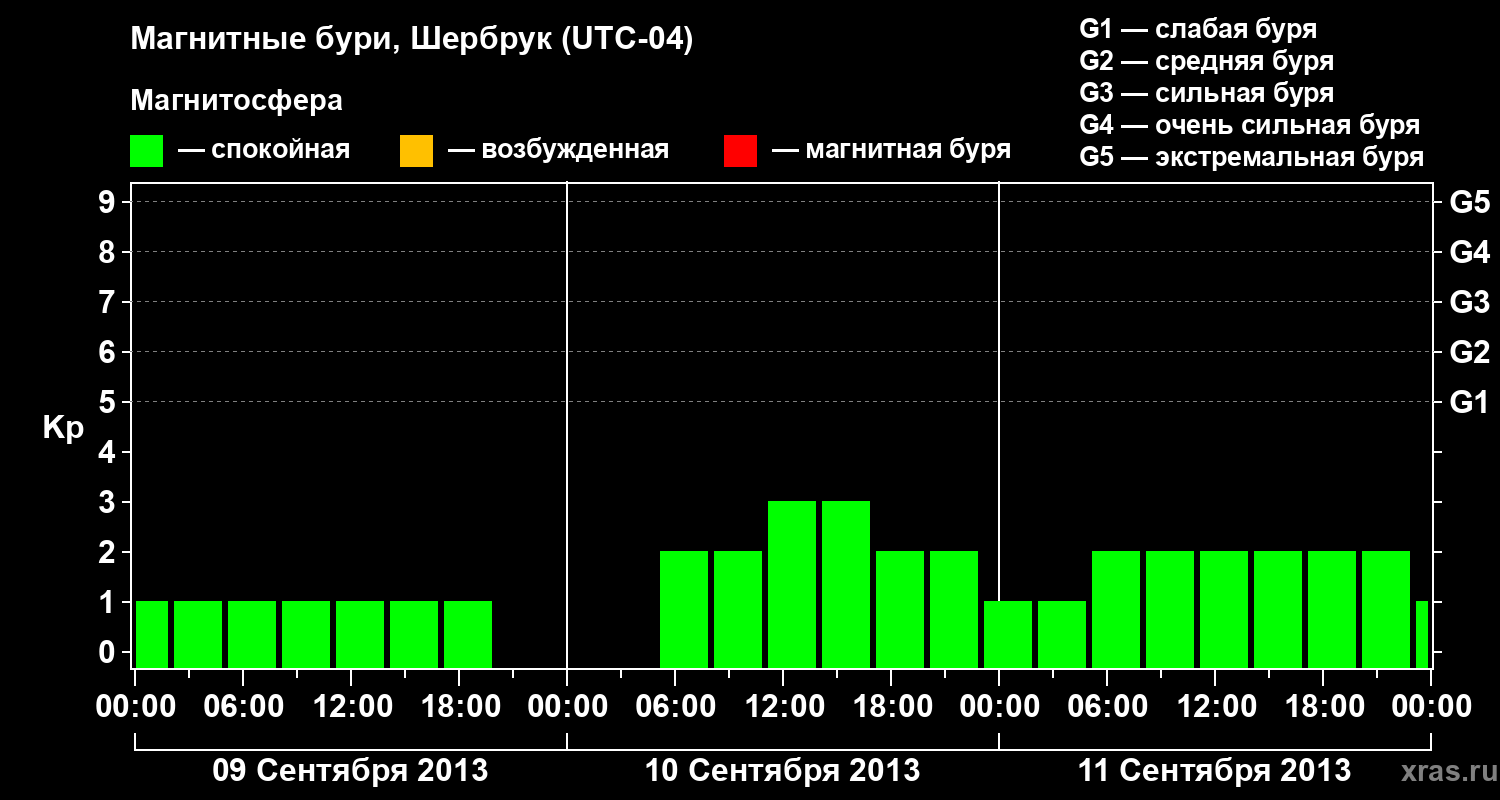Click the narrow last bar of 11 September
1500x800 pixels.
click(1422, 634)
